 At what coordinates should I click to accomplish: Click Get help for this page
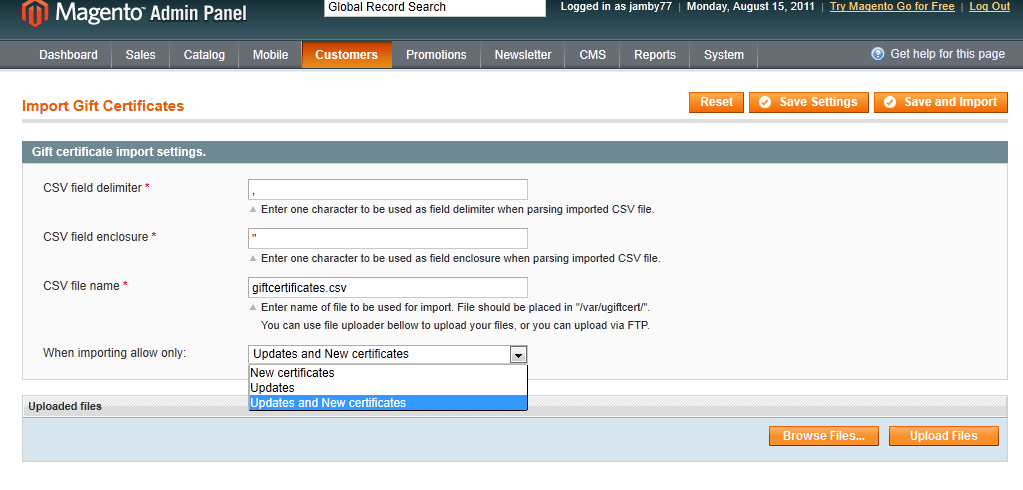(x=947, y=54)
